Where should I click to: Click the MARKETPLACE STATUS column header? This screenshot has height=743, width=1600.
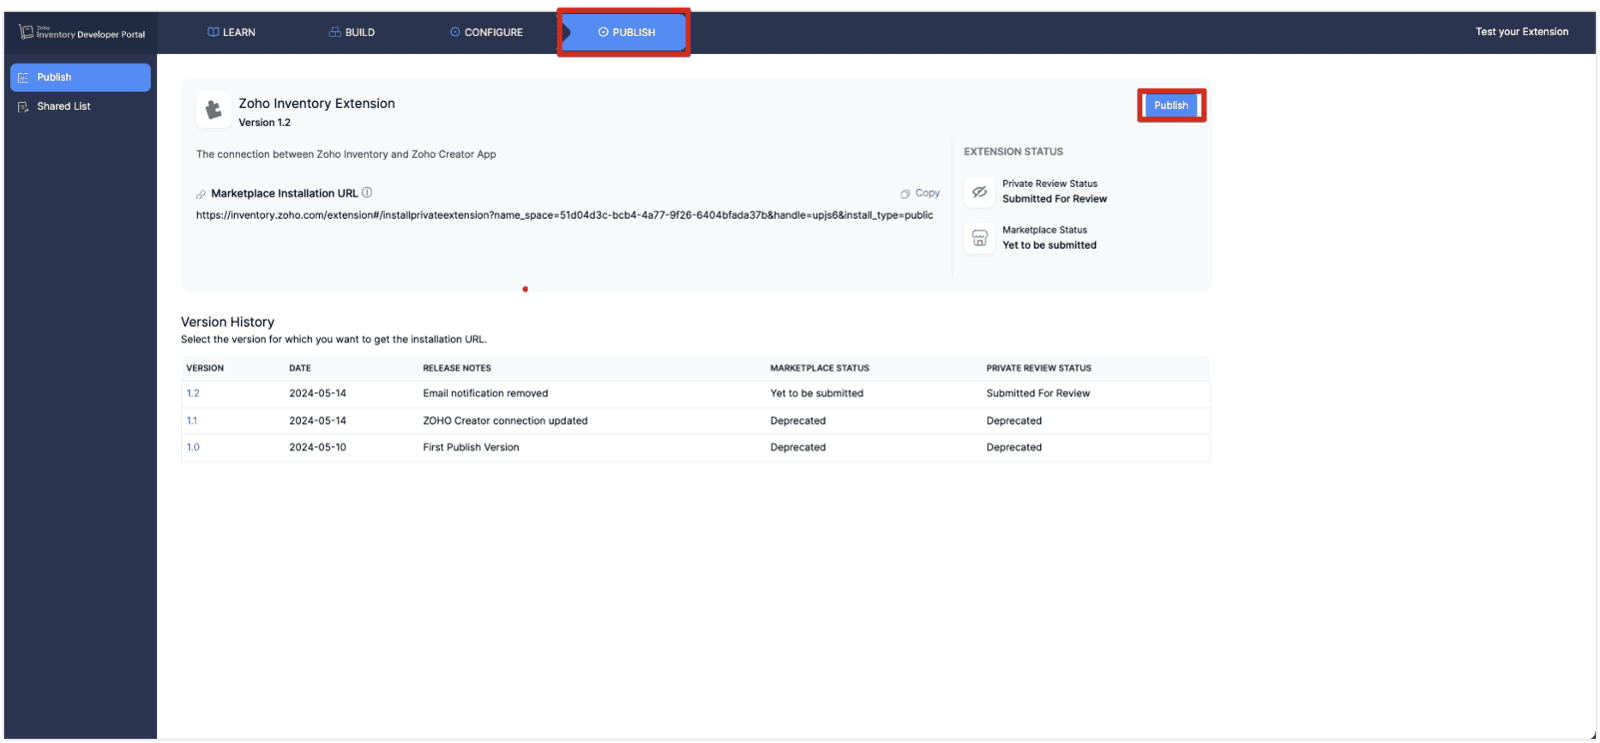click(820, 368)
